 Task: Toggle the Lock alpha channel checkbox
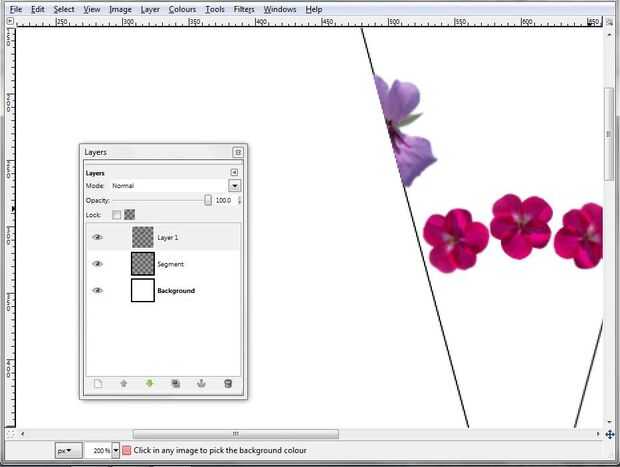pyautogui.click(x=129, y=215)
